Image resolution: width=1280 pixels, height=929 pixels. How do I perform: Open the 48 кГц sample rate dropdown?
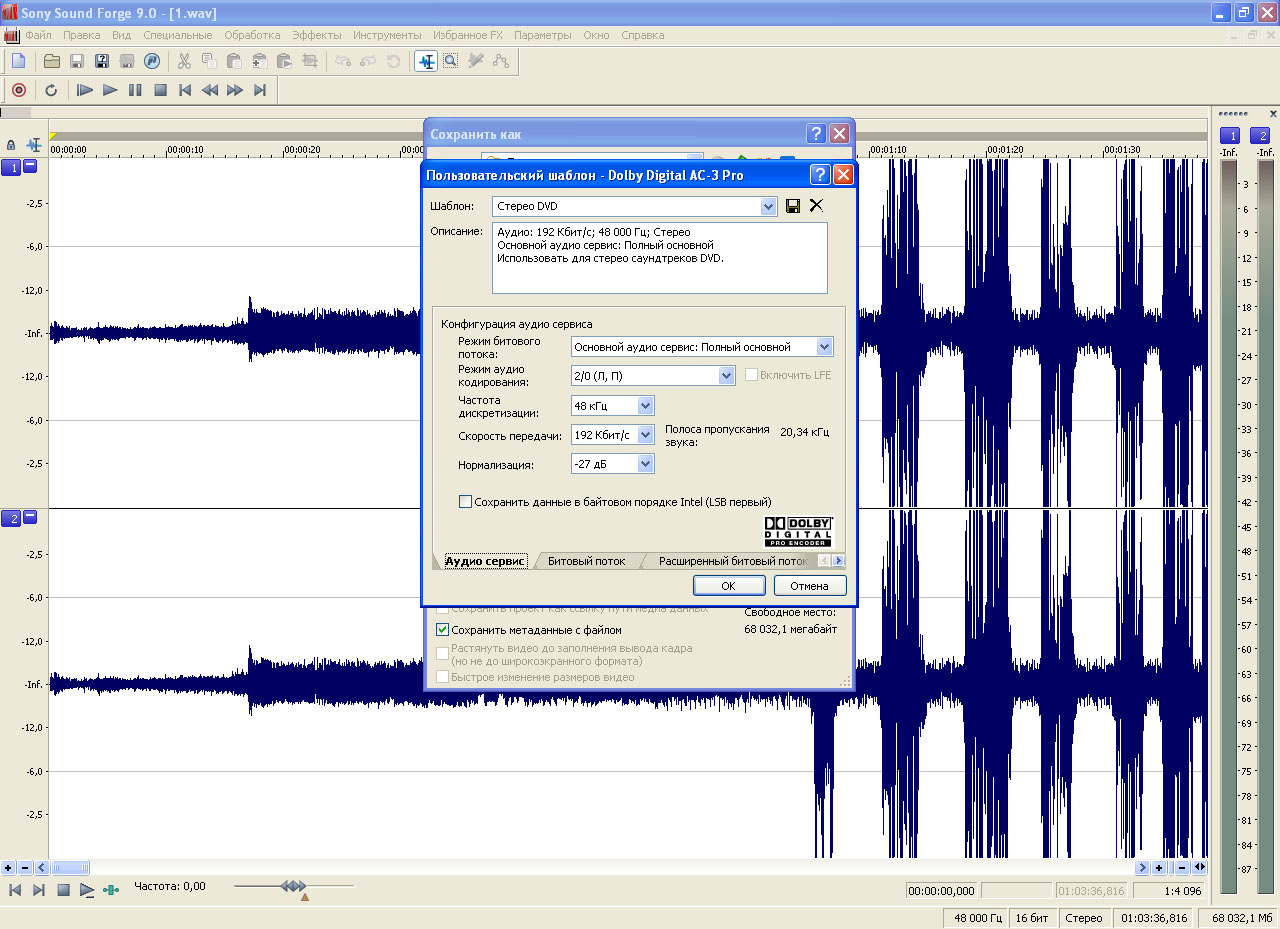point(645,406)
